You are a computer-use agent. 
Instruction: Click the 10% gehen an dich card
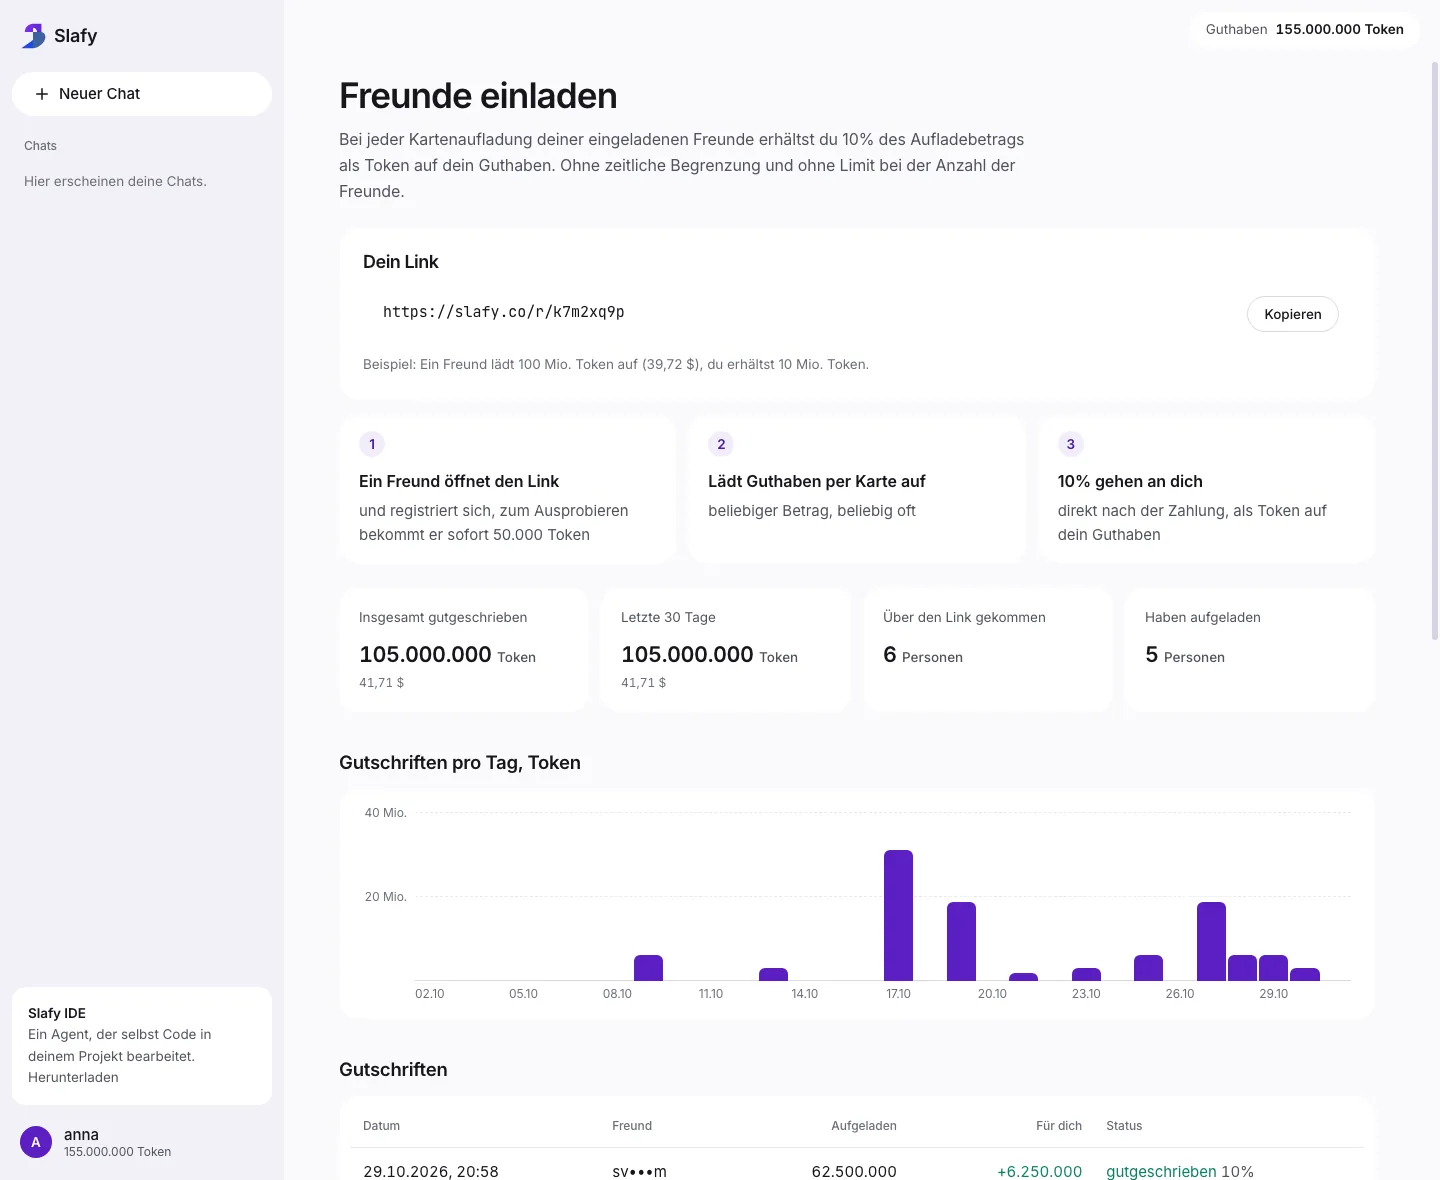pyautogui.click(x=1206, y=489)
